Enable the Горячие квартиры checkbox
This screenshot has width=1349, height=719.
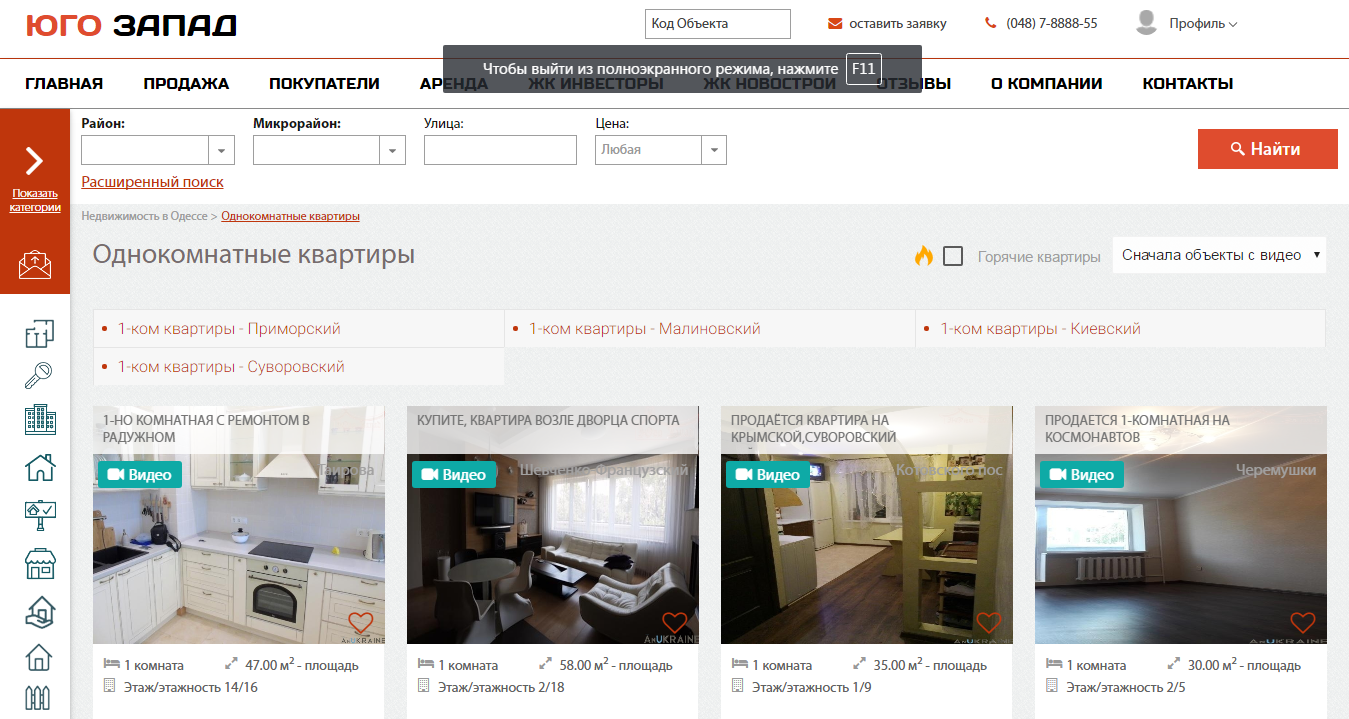(953, 256)
